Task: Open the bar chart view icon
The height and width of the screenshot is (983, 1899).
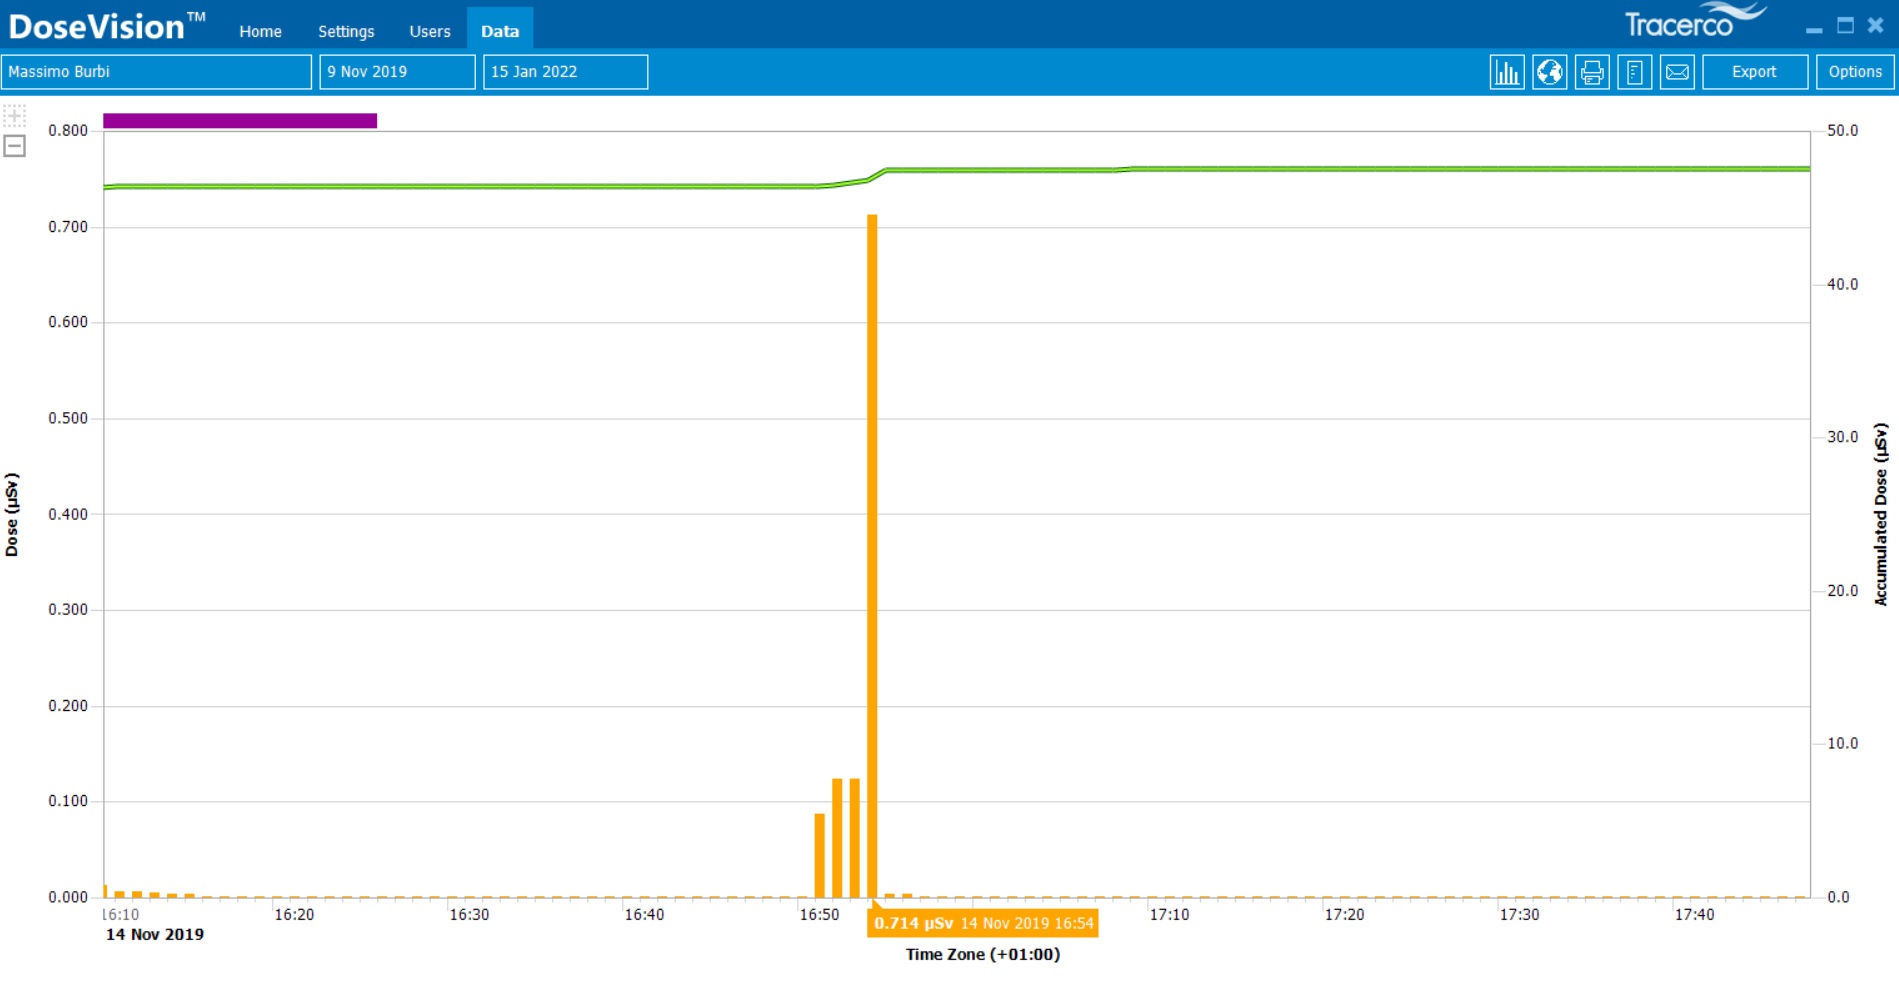Action: click(1506, 72)
